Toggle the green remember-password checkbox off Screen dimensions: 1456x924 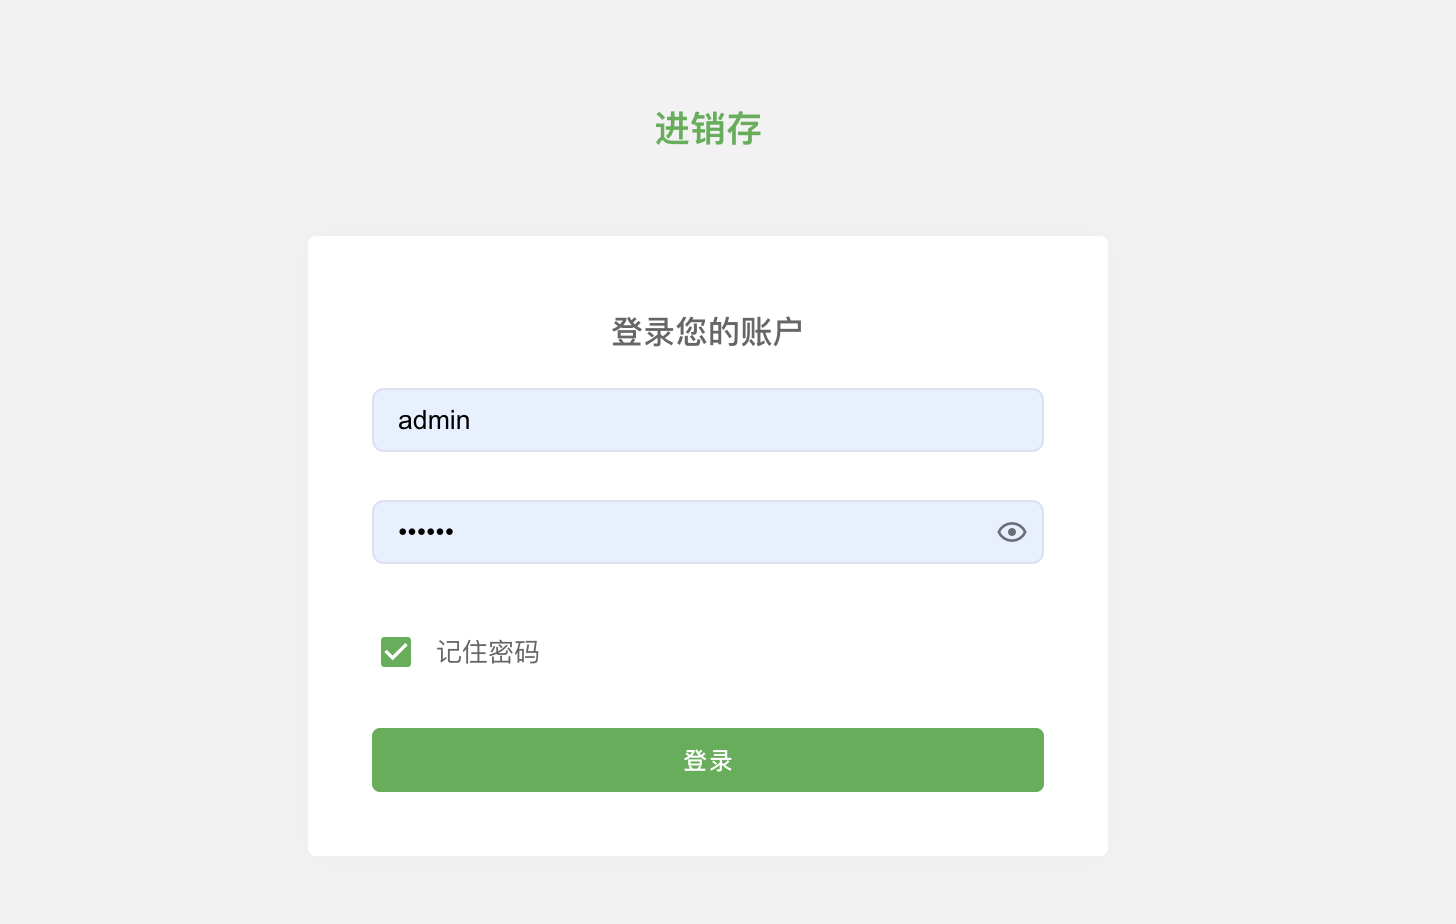coord(395,651)
